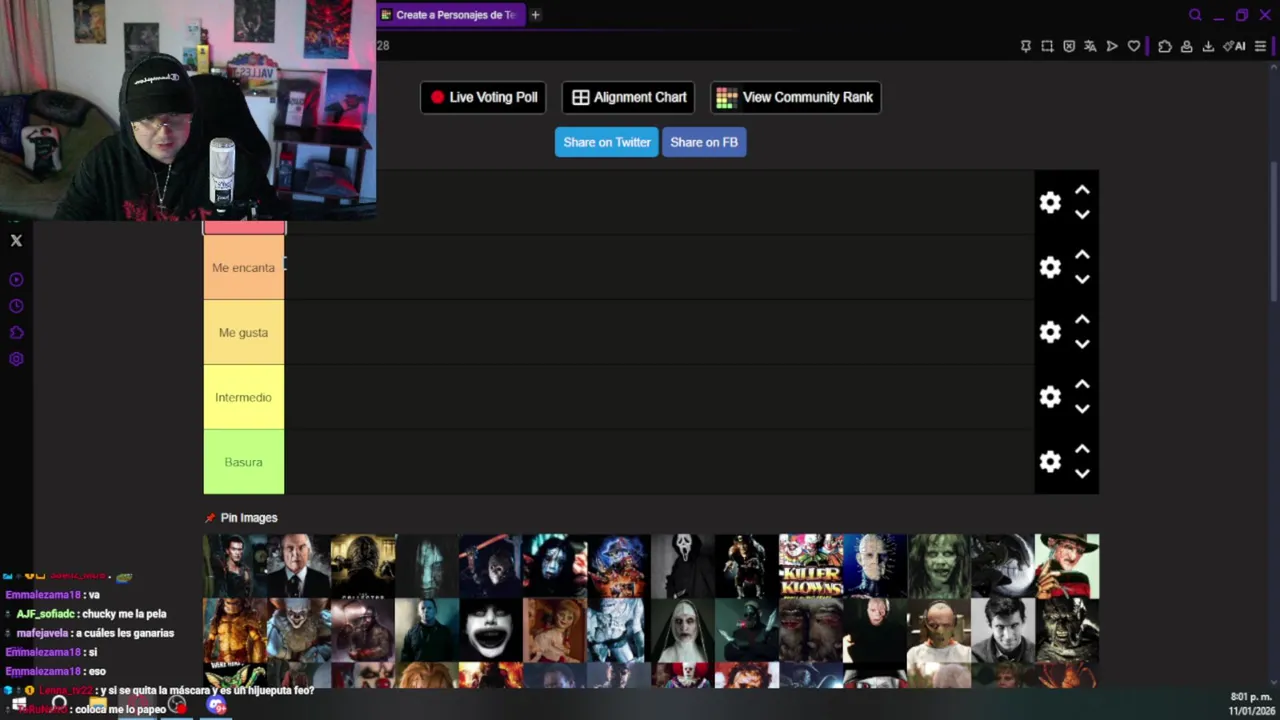Image resolution: width=1280 pixels, height=720 pixels.
Task: Add page to bookmarks with heart icon
Action: tap(1134, 46)
